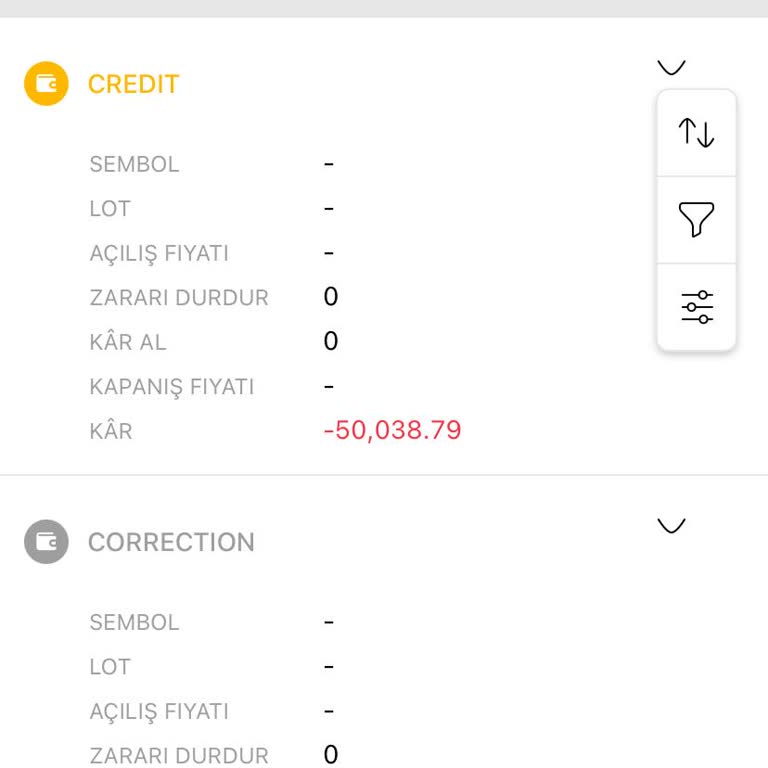Click the red -50,038.79 profit value
The image size is (768, 768).
click(392, 431)
